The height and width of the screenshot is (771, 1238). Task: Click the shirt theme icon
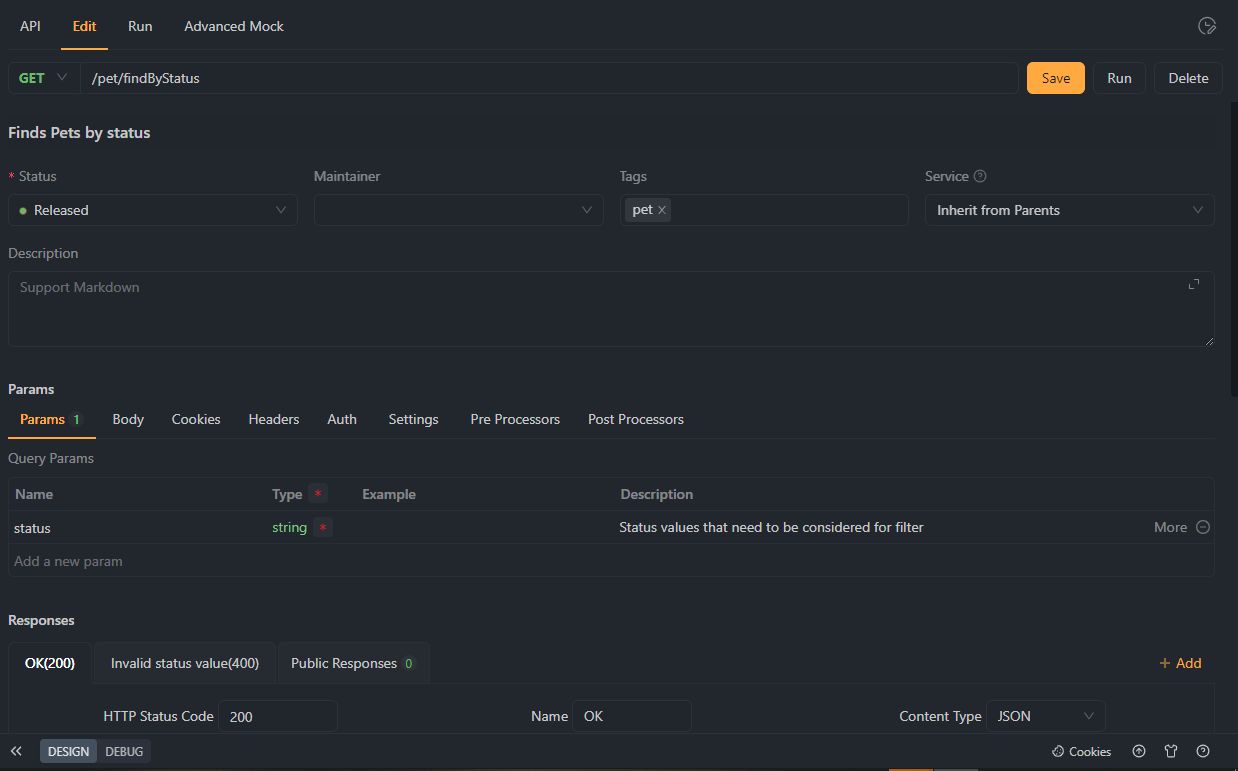click(1171, 751)
